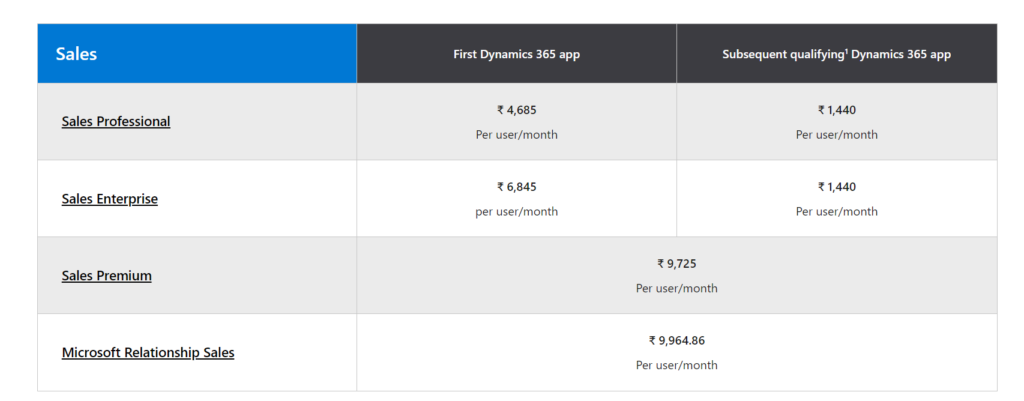Click 'Per user/month' under ₹ 9,964.86
1024x401 pixels.
[676, 365]
